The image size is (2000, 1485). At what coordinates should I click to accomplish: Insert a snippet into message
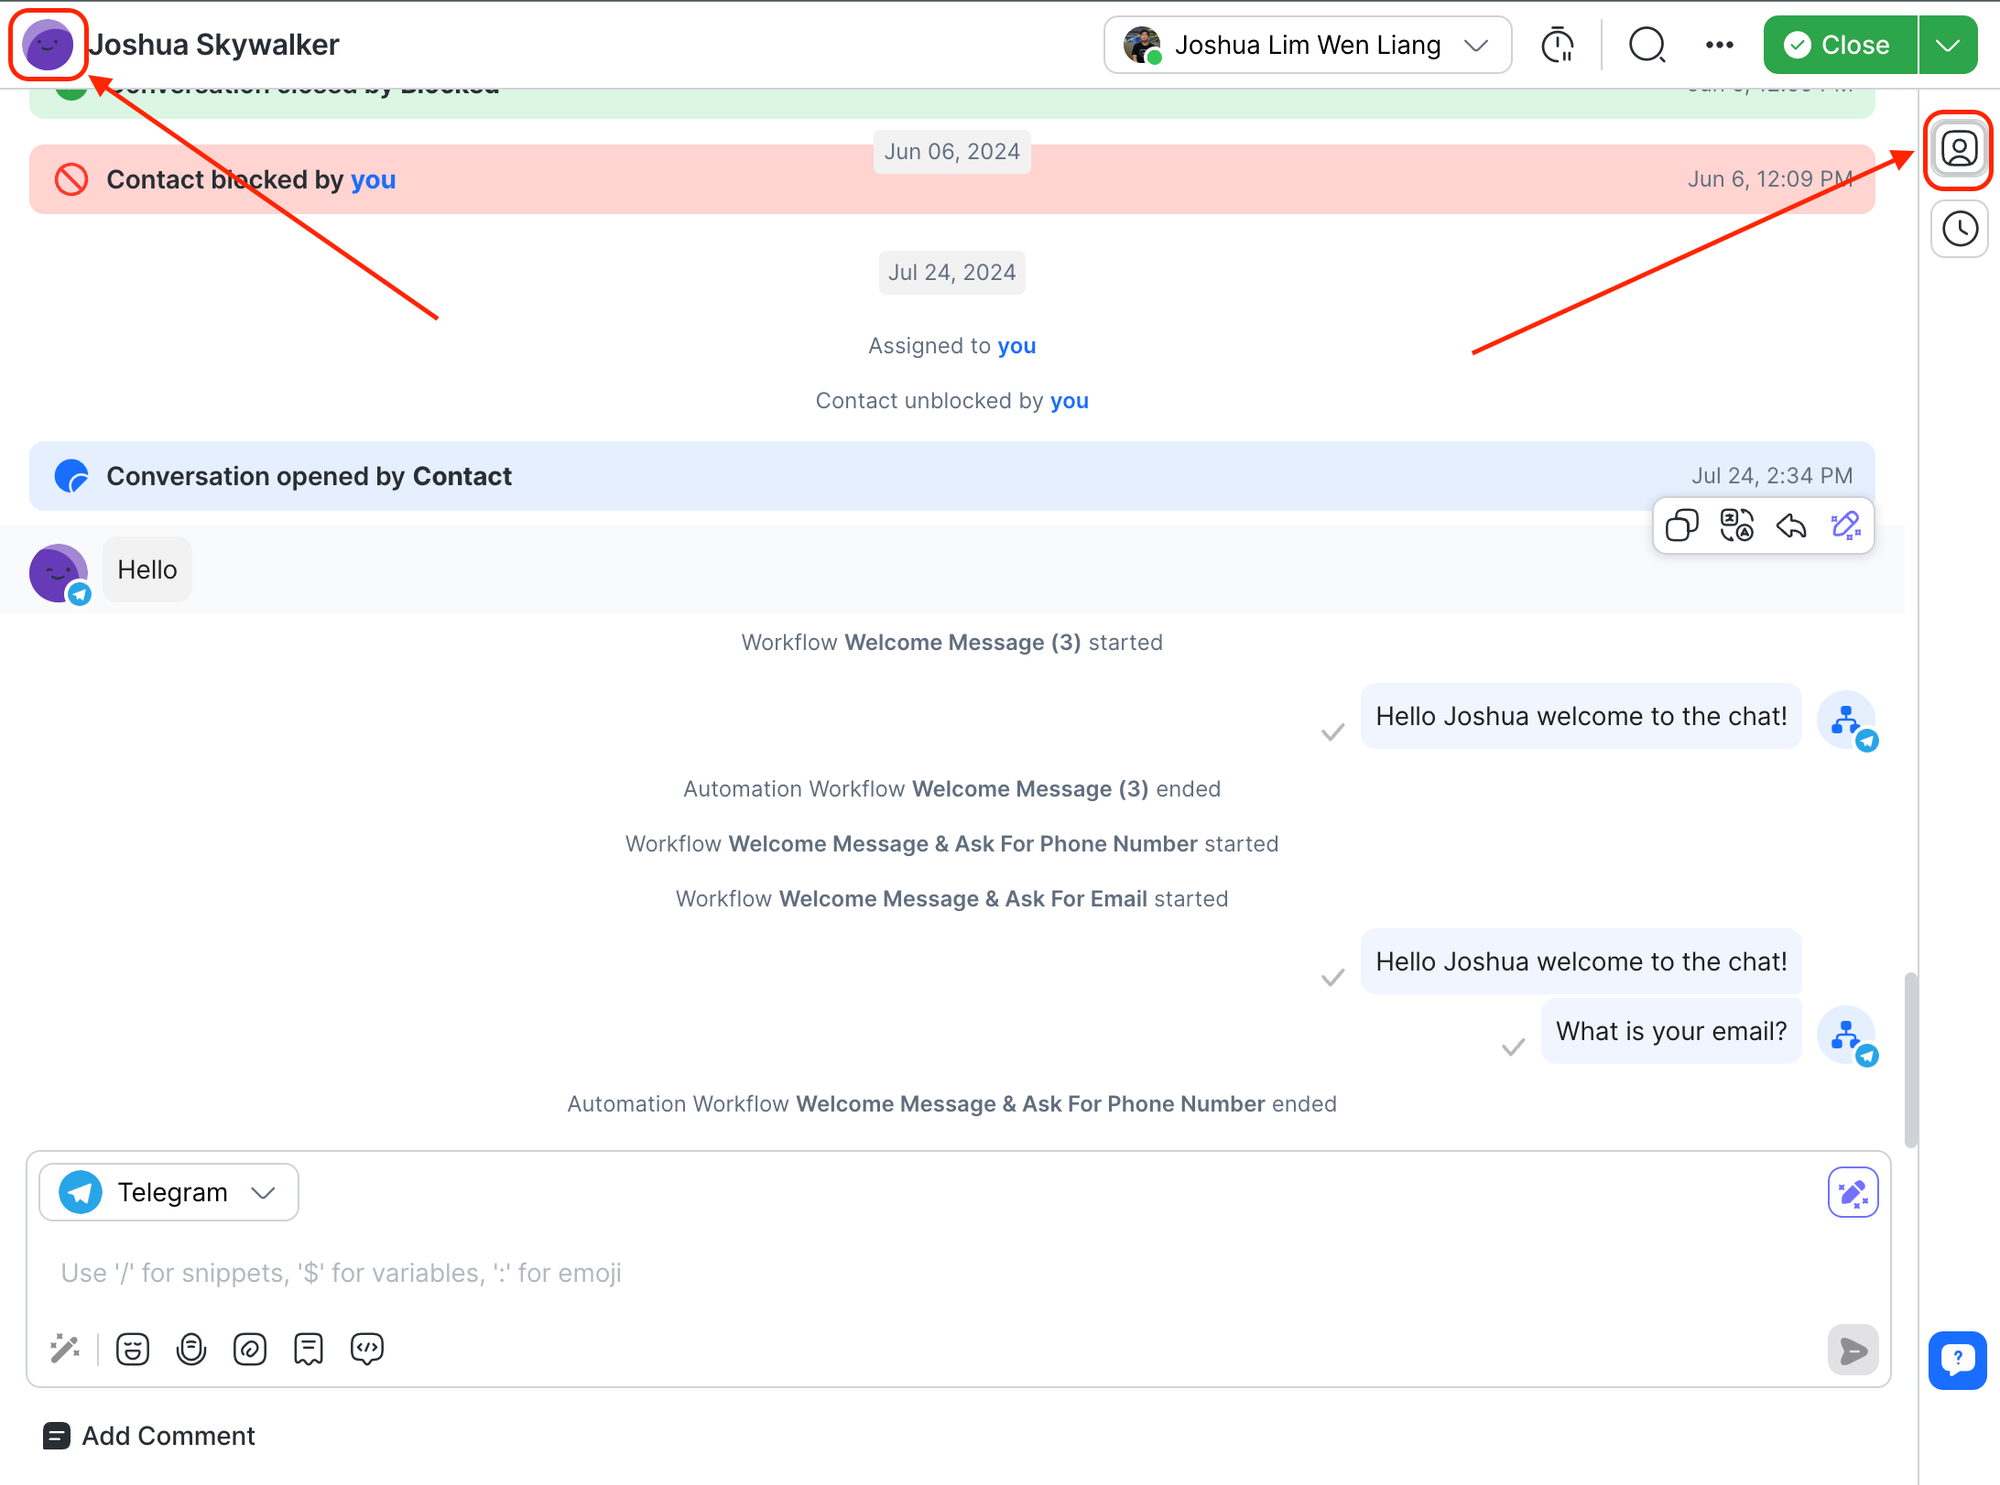click(308, 1349)
